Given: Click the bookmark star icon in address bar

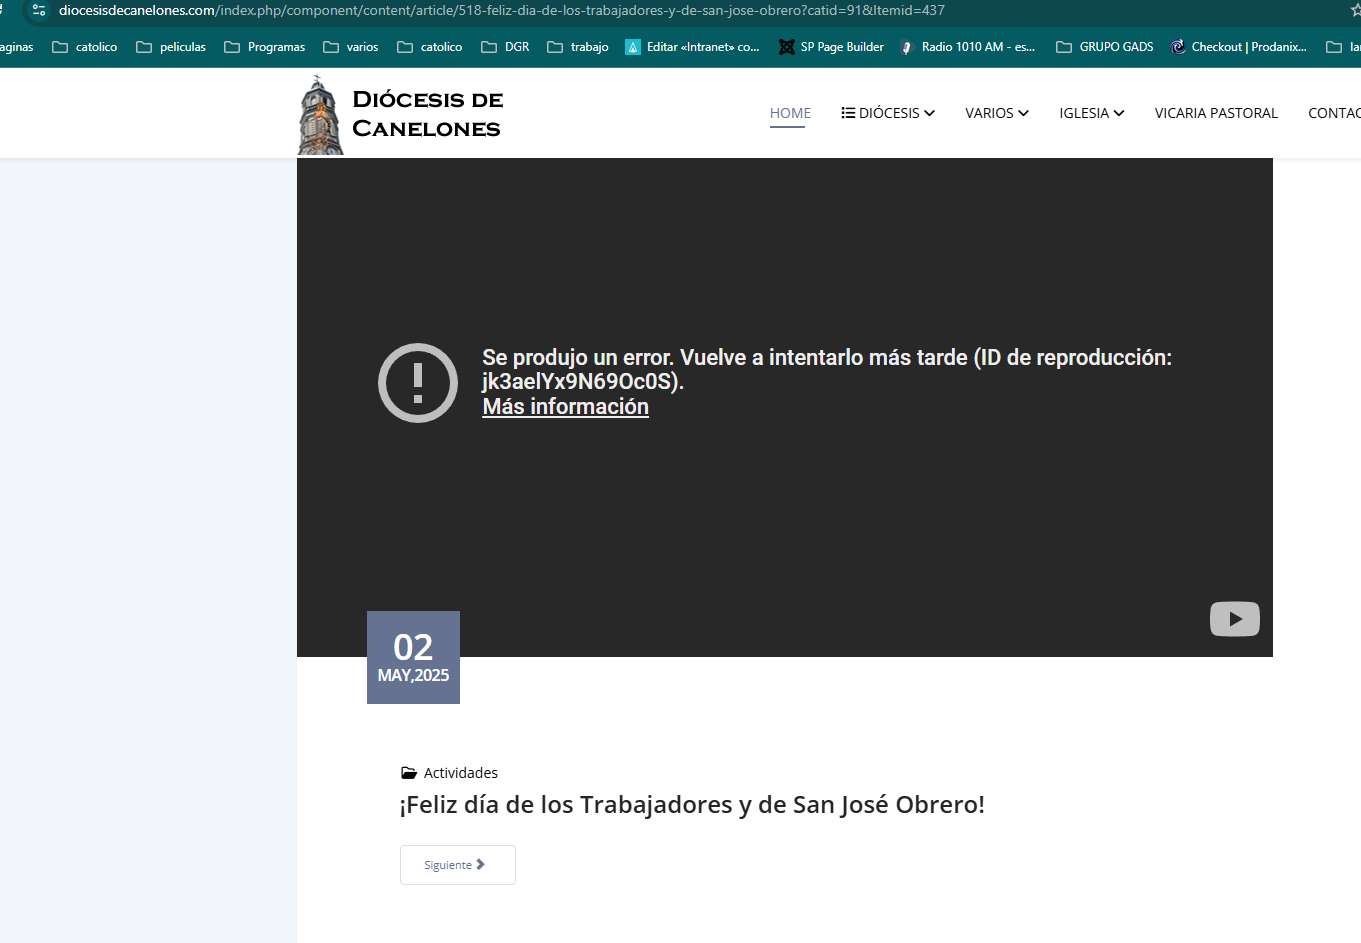Looking at the screenshot, I should click(x=1354, y=10).
